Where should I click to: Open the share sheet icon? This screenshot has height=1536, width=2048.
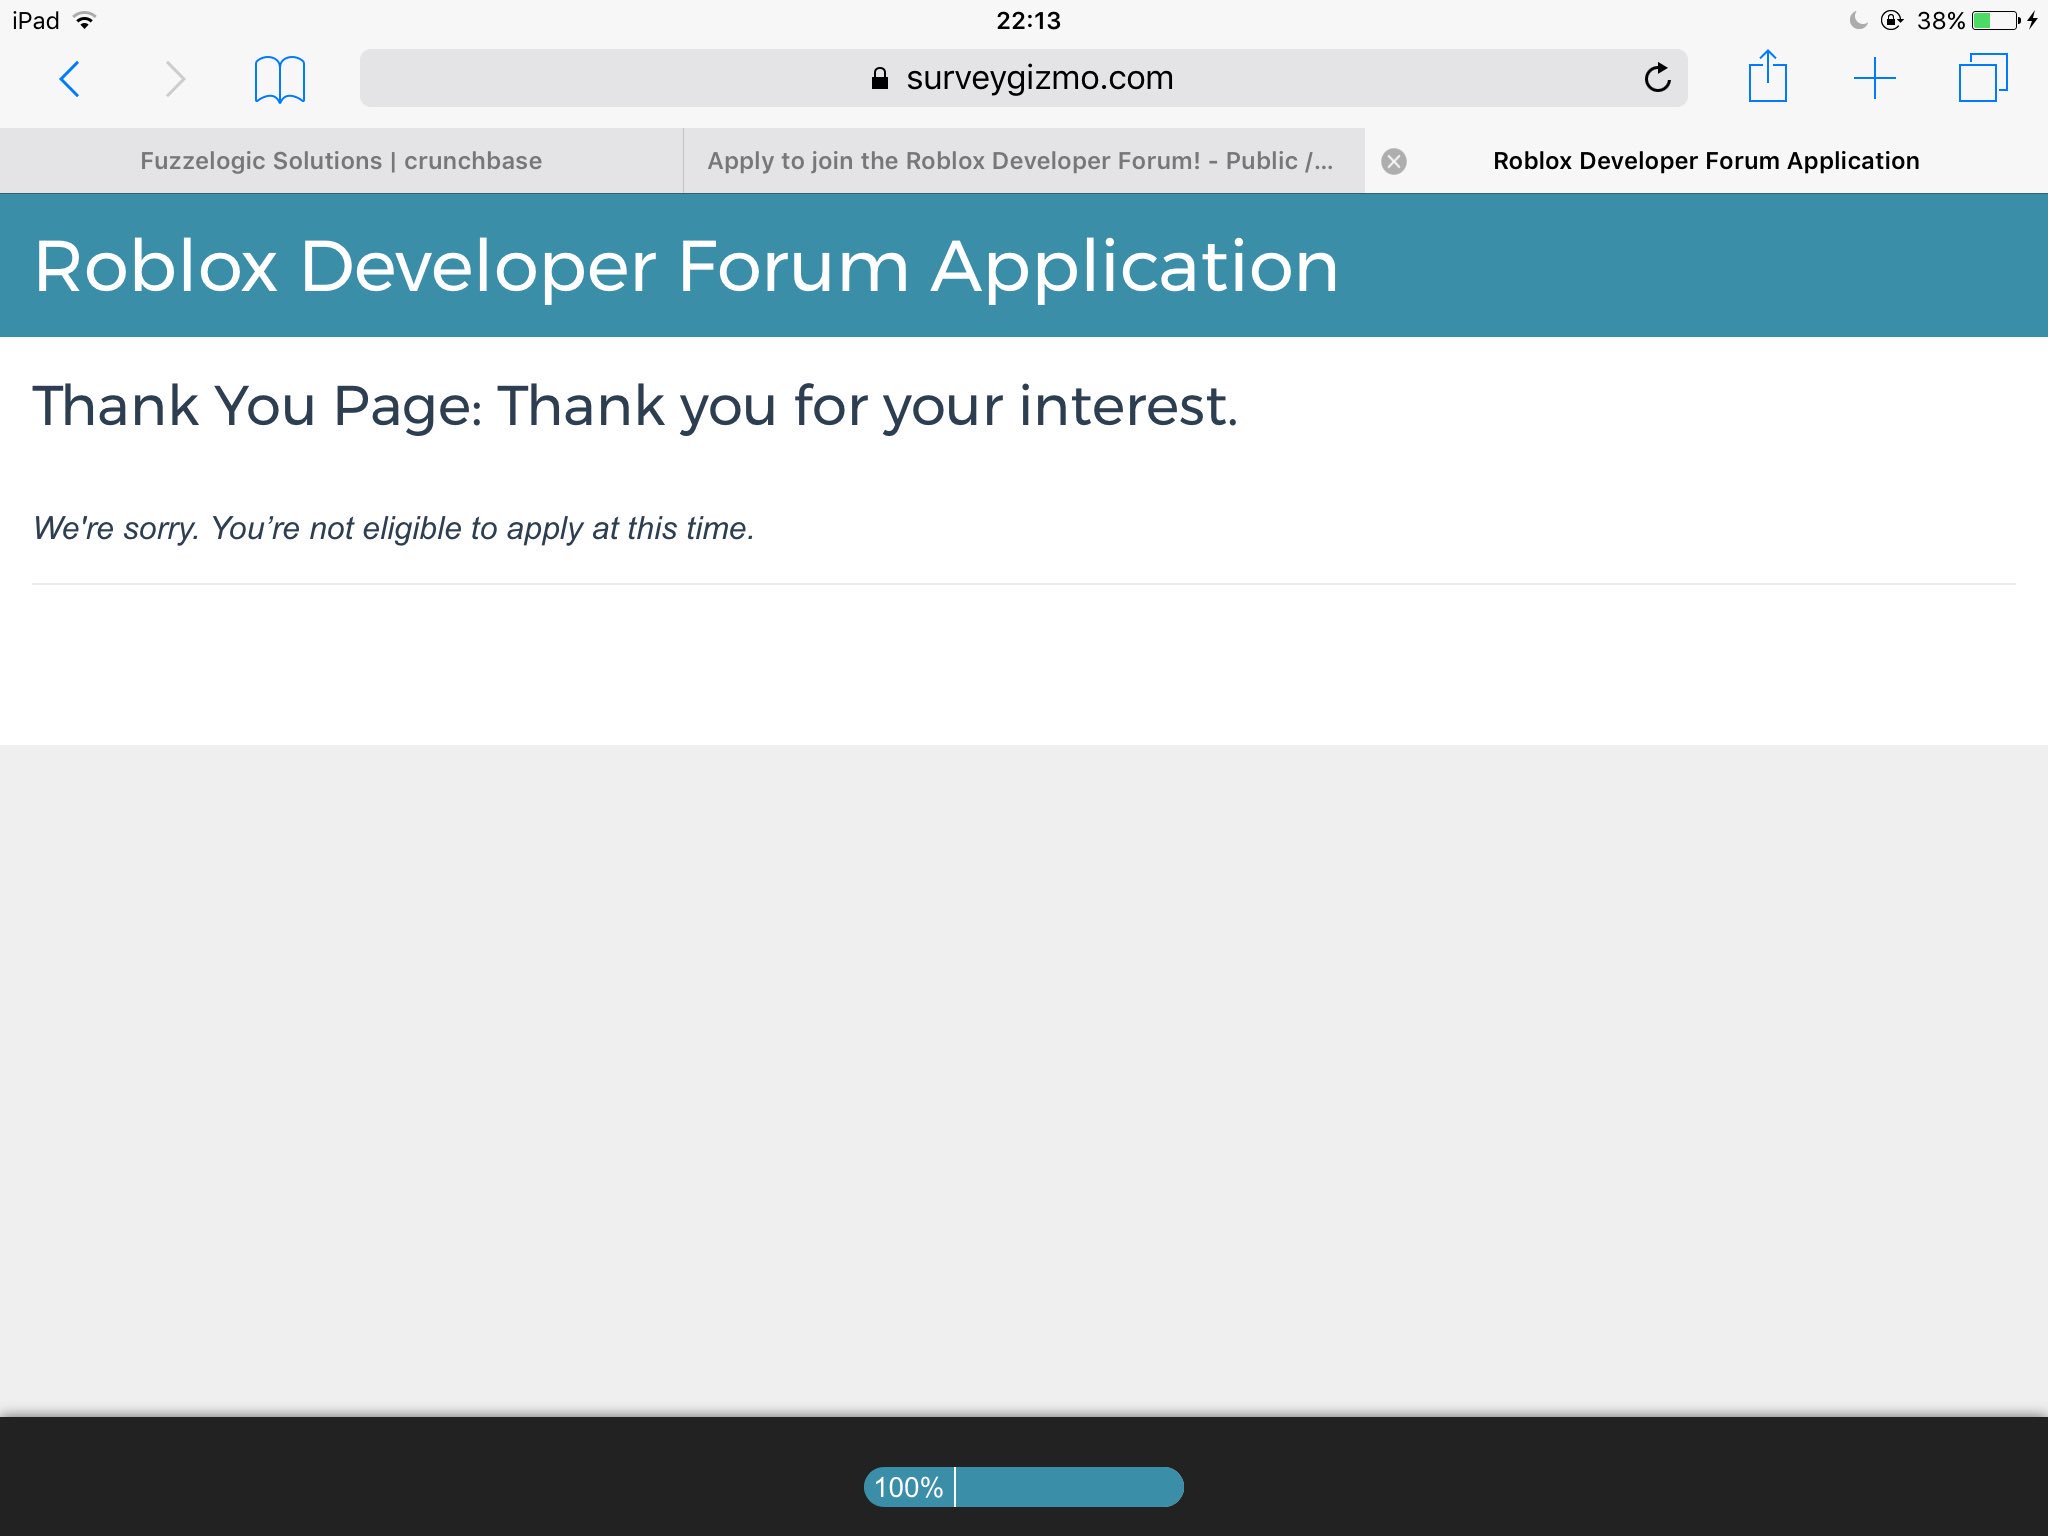(1767, 77)
